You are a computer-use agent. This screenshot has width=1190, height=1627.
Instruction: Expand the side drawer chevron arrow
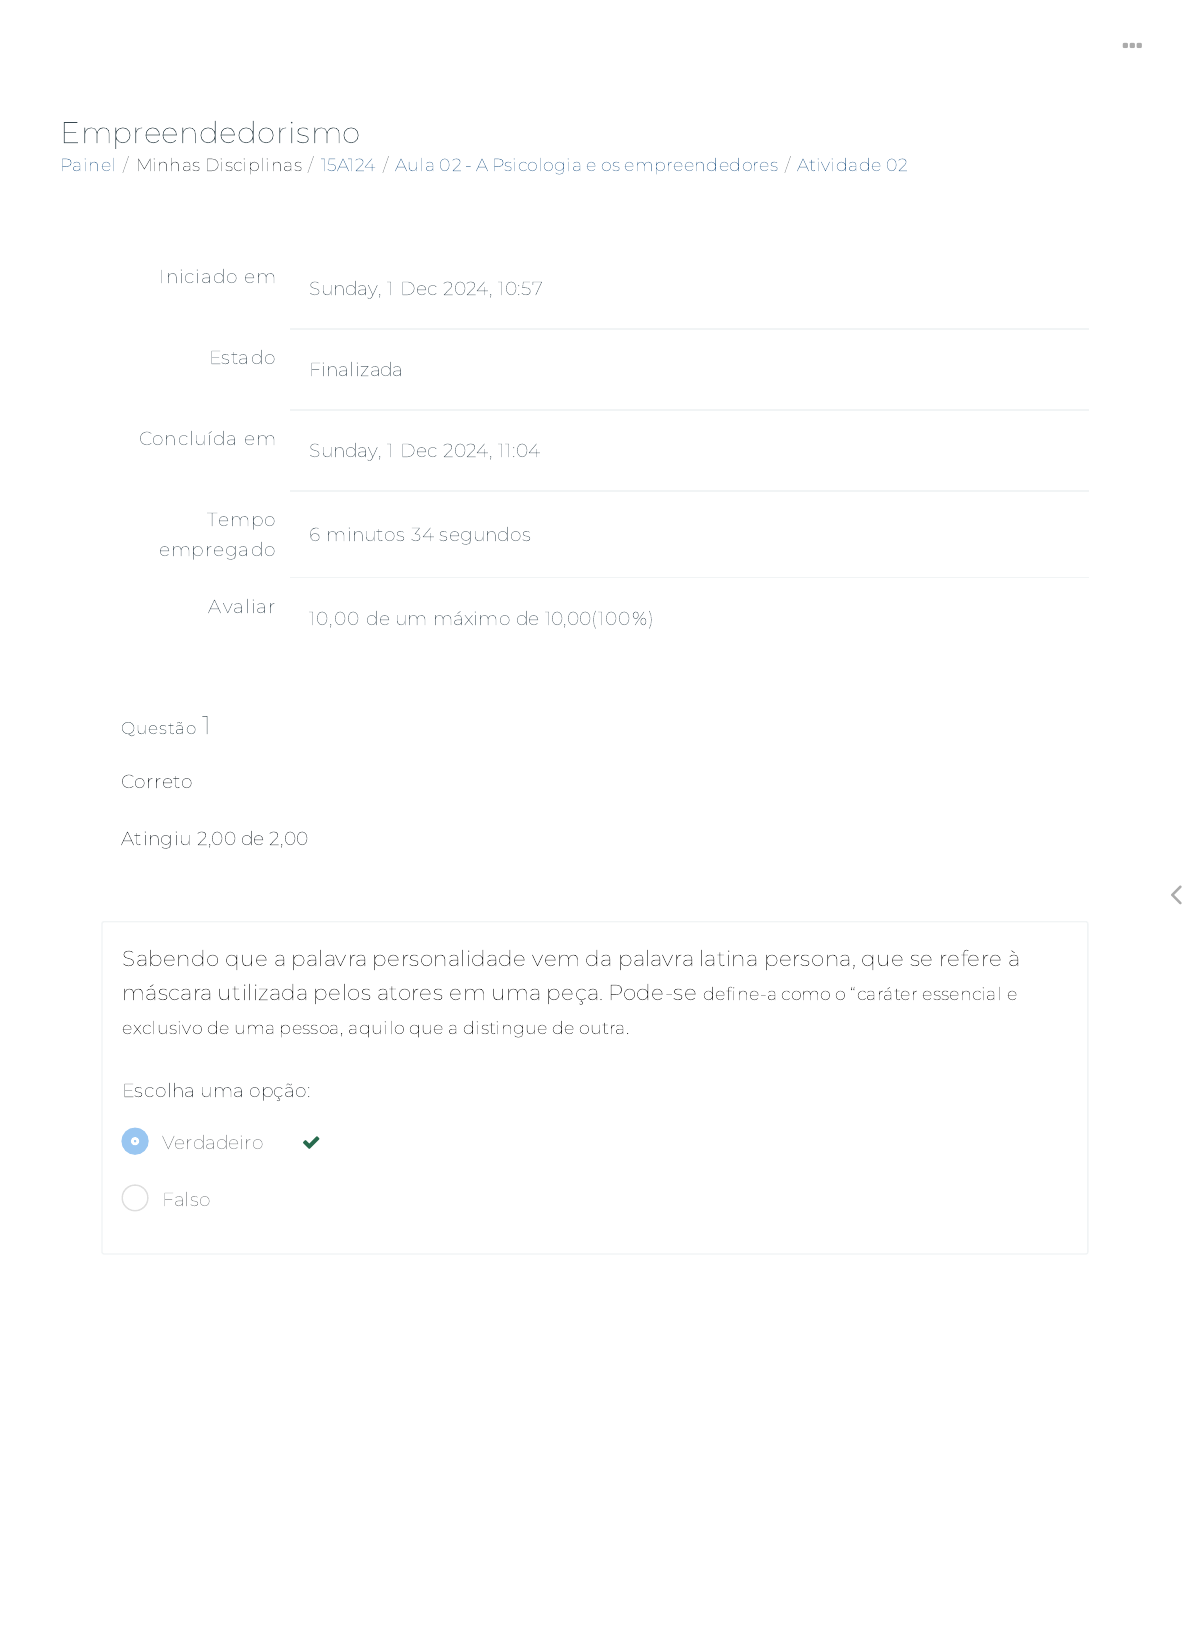click(1176, 895)
